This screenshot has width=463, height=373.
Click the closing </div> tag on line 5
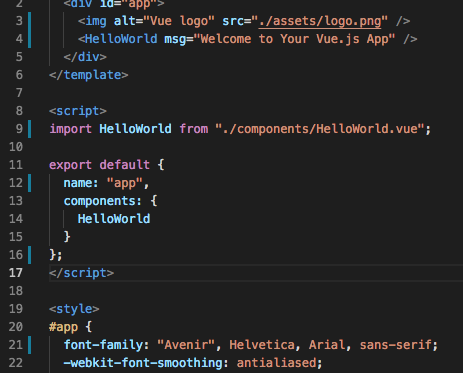coord(85,57)
